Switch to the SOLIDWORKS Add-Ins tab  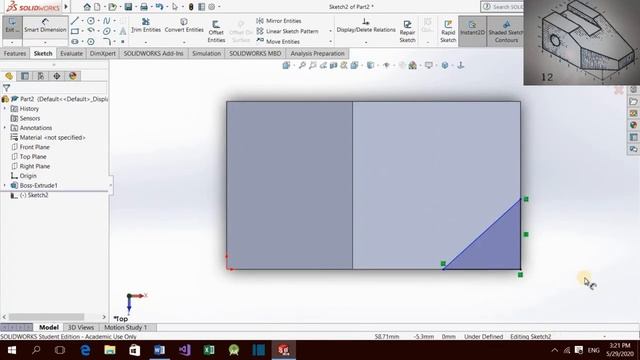point(153,53)
